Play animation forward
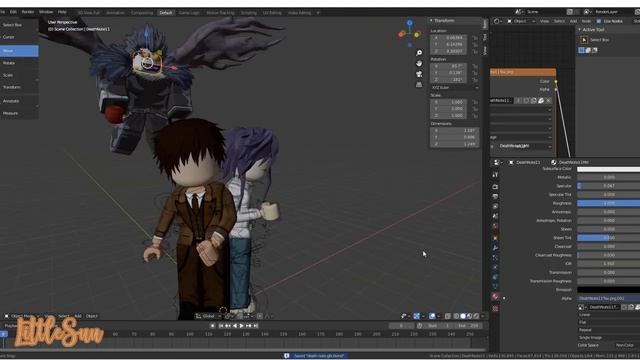Image resolution: width=640 pixels, height=360 pixels. (242, 326)
